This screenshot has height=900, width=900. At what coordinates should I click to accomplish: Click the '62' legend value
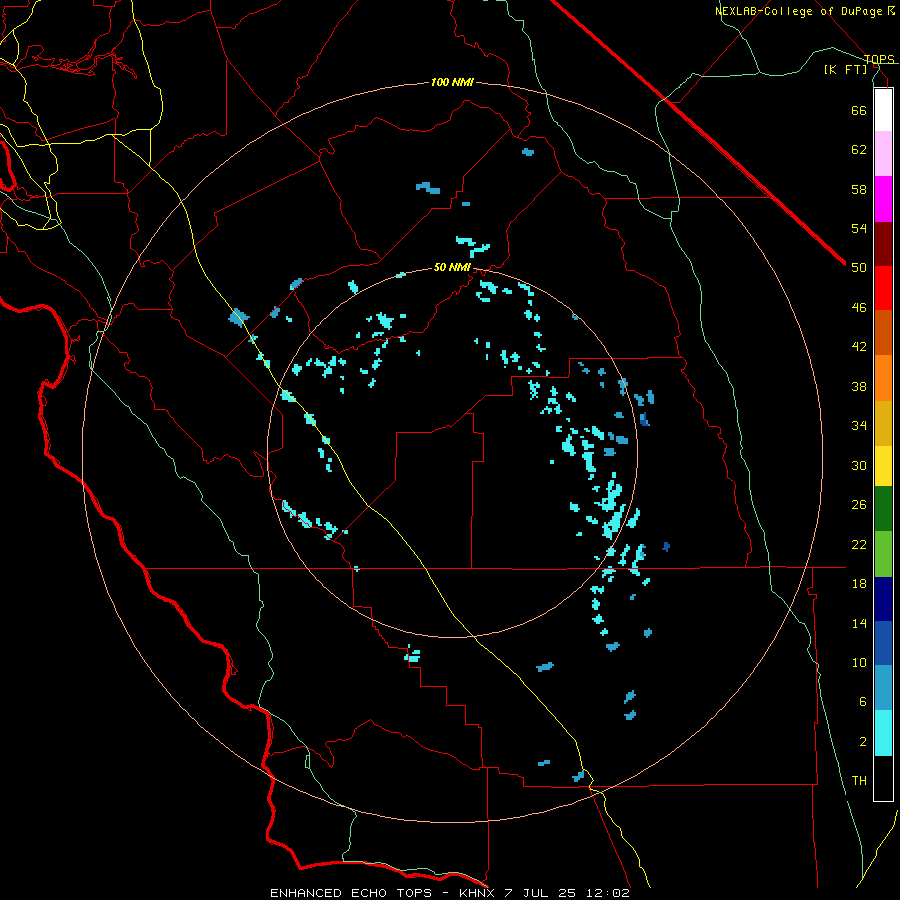(859, 150)
